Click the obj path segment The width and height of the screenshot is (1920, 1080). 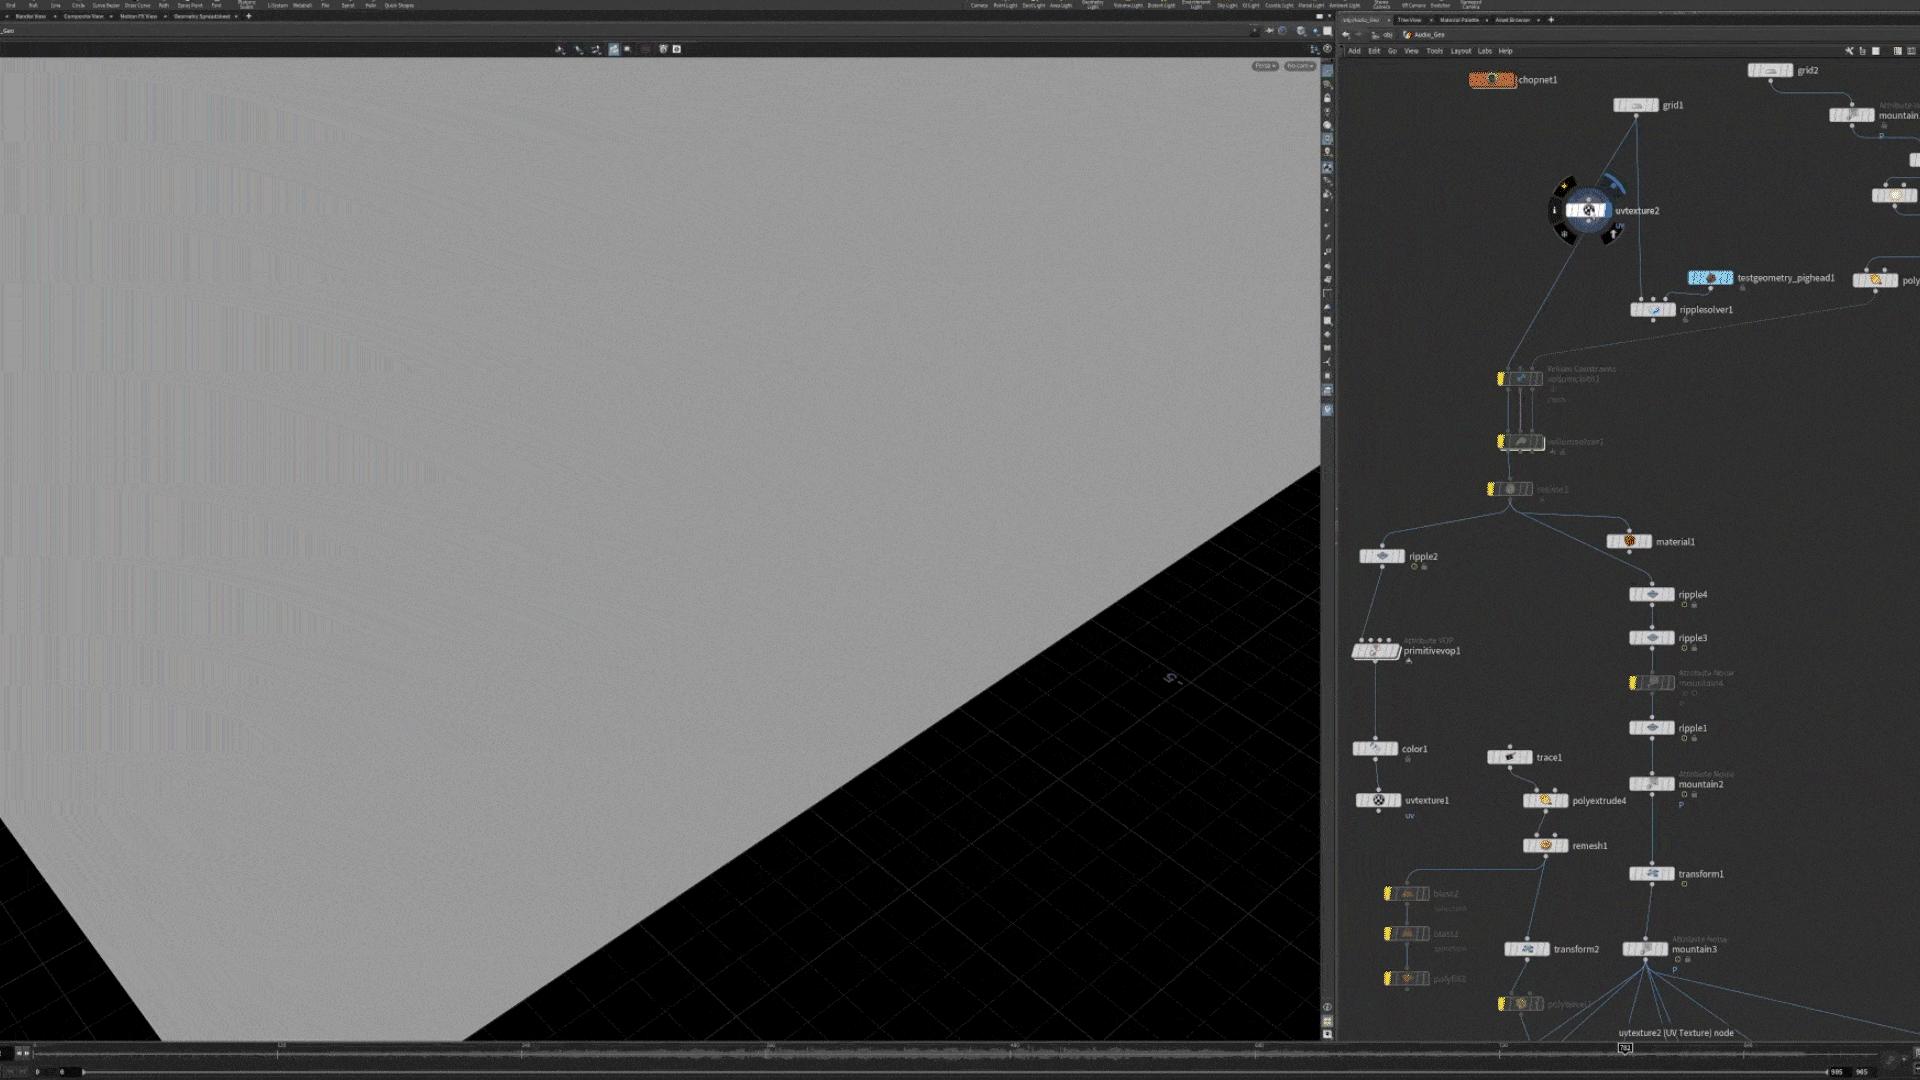click(1386, 35)
